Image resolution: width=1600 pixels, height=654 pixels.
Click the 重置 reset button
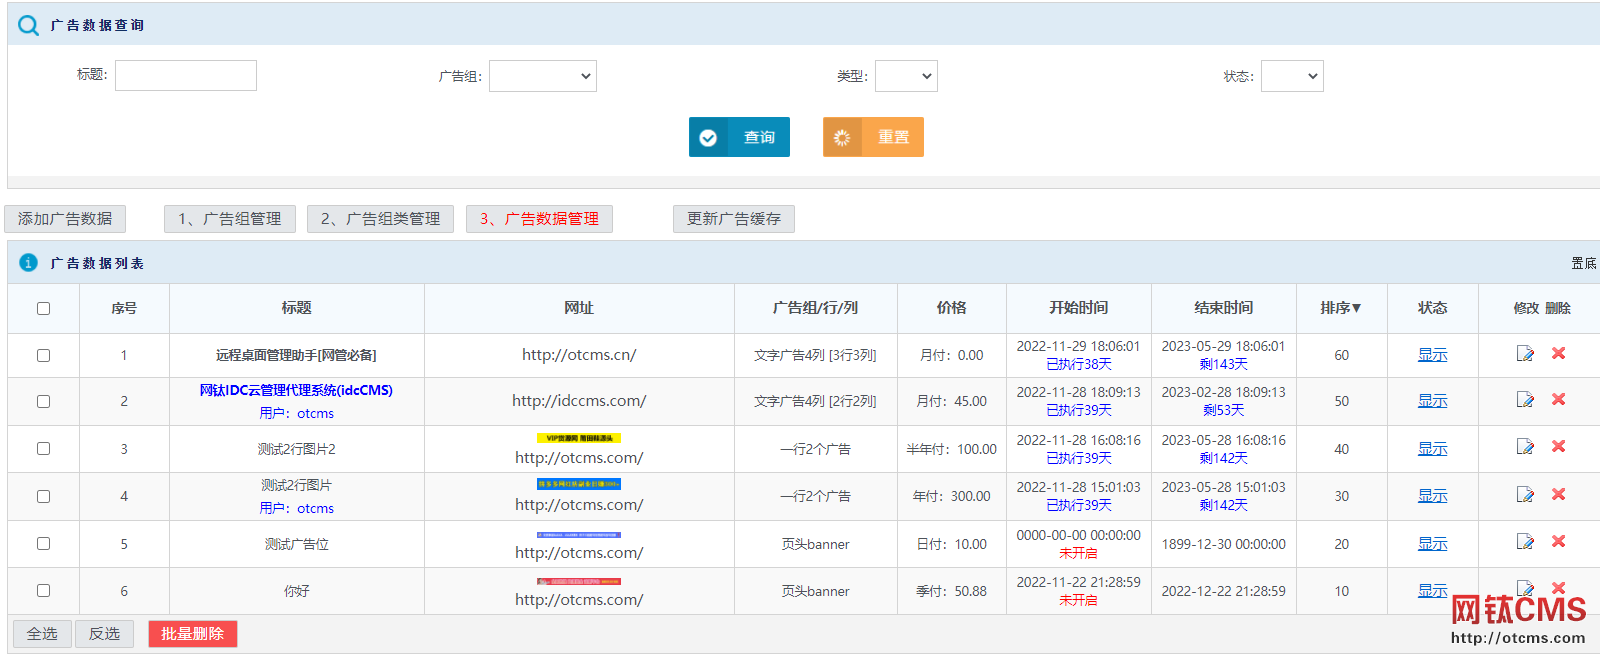[x=873, y=137]
